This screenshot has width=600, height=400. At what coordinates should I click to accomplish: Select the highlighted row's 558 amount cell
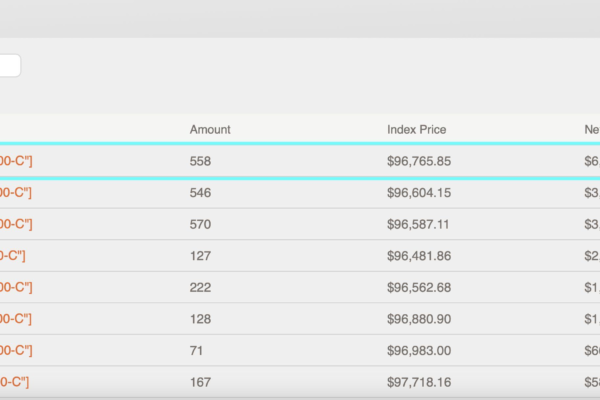coord(200,160)
